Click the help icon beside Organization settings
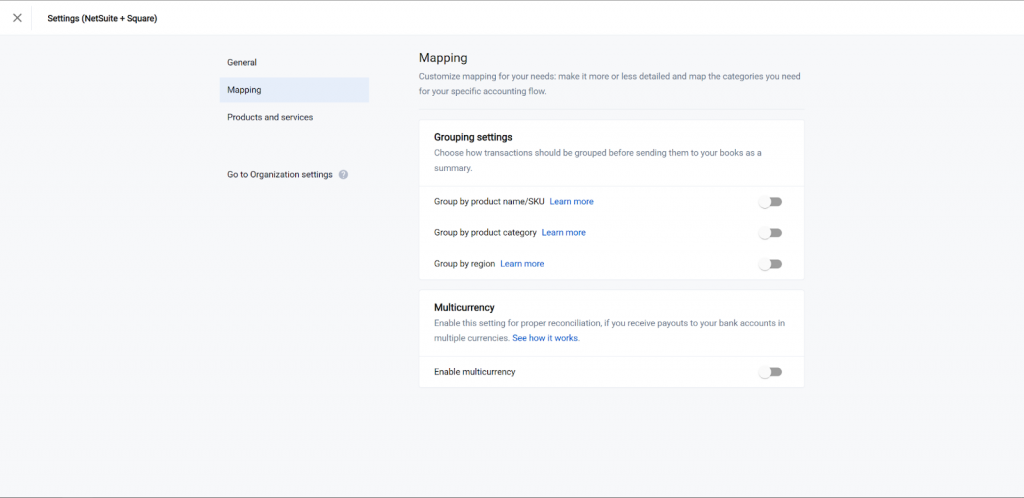The image size is (1024, 498). point(344,175)
